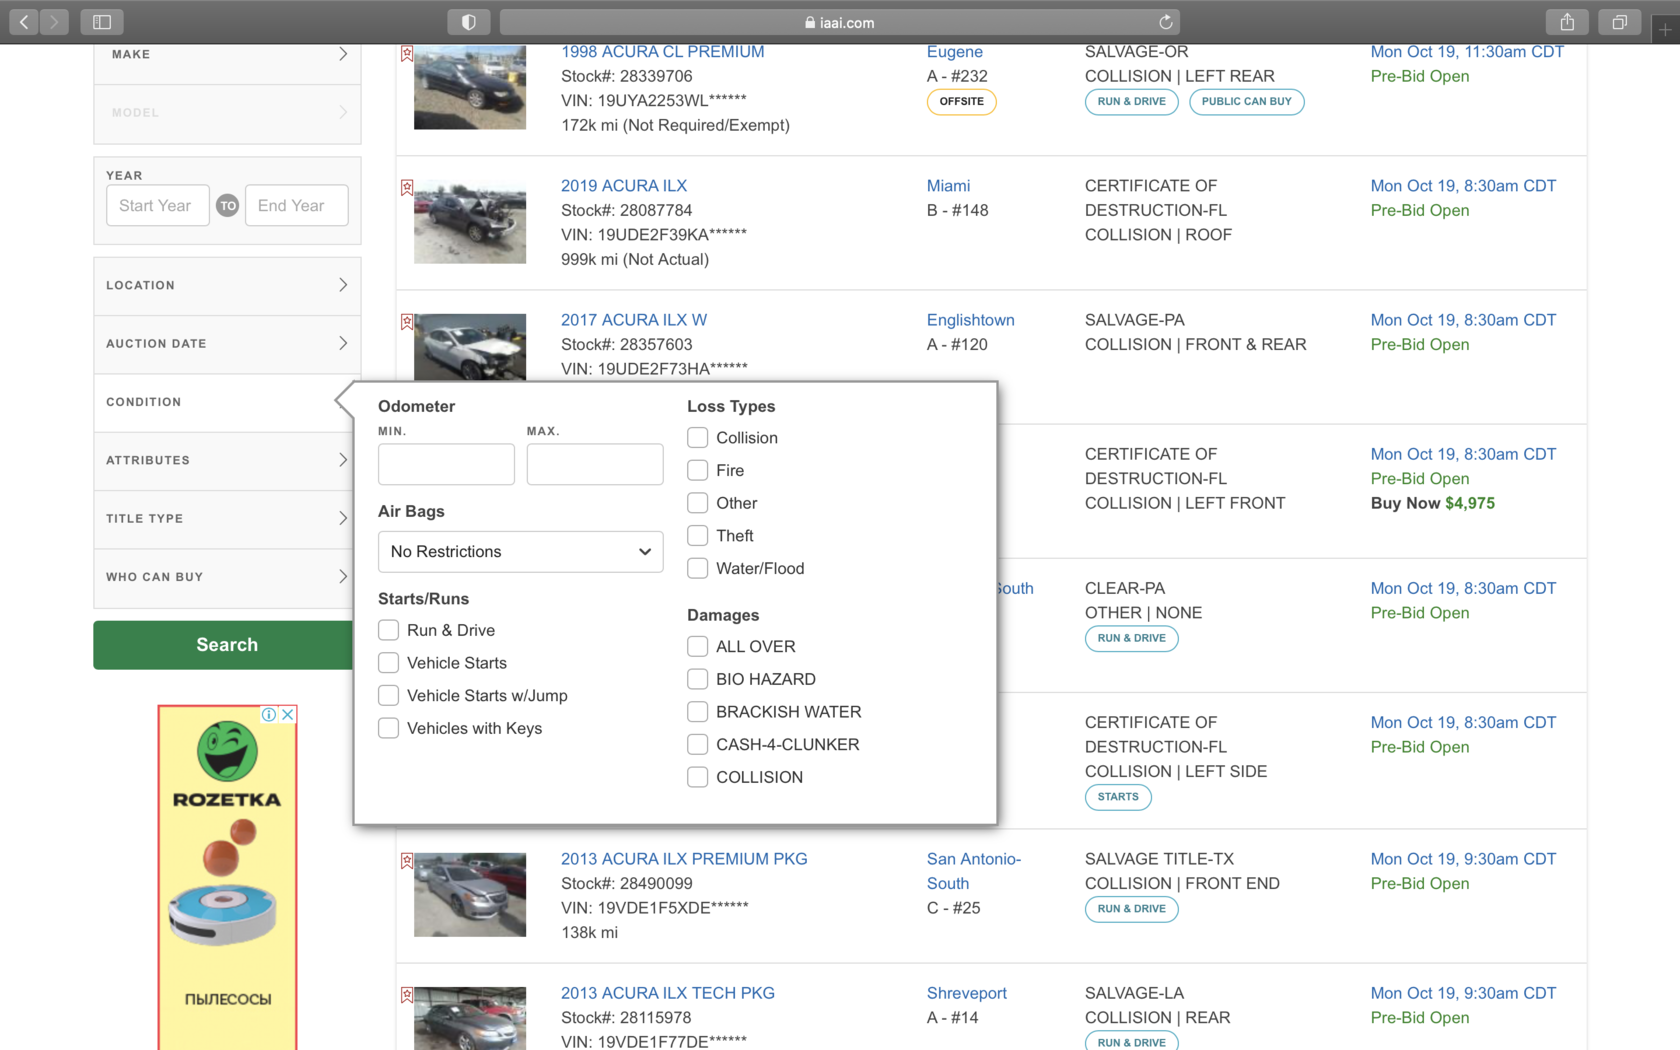Click PUBLIC CAN BUY tag
Screen dimensions: 1680x1050
coord(1247,102)
